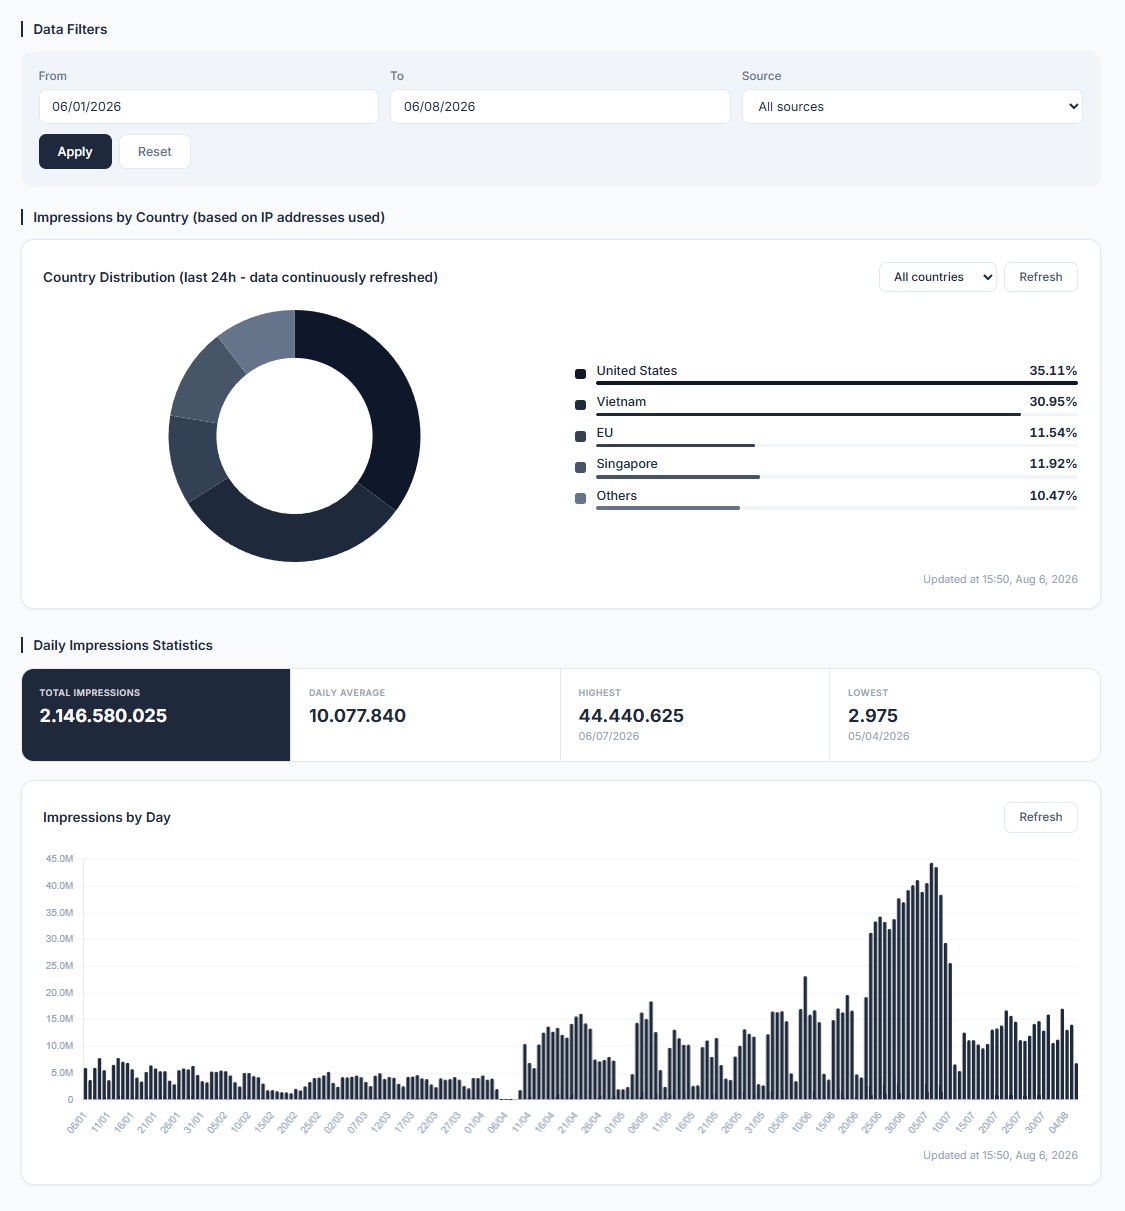
Task: Refresh the Impressions by Day chart
Action: tap(1041, 817)
